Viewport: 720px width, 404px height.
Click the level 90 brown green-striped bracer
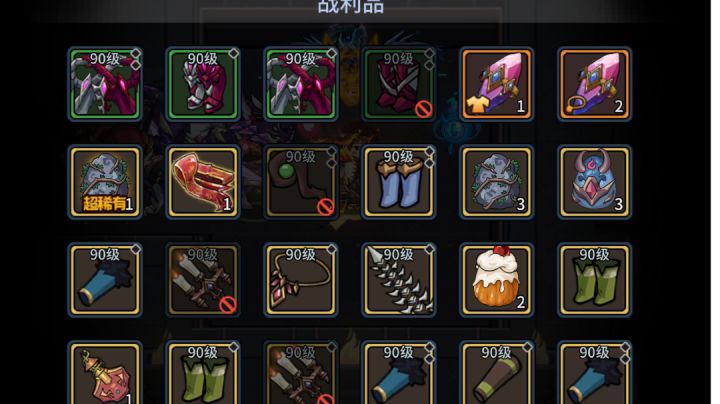pyautogui.click(x=496, y=373)
